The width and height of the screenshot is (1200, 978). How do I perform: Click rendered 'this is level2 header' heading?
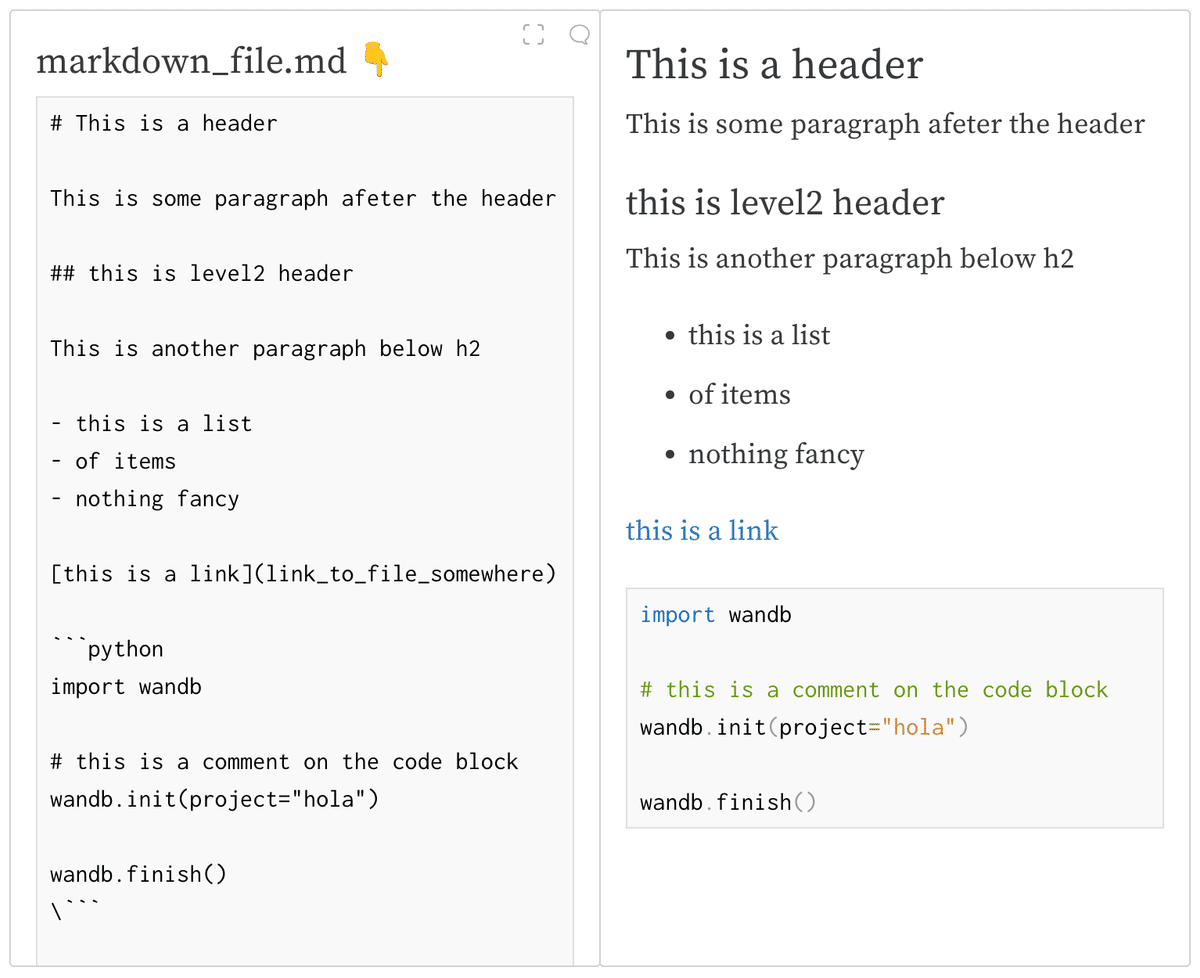point(785,203)
